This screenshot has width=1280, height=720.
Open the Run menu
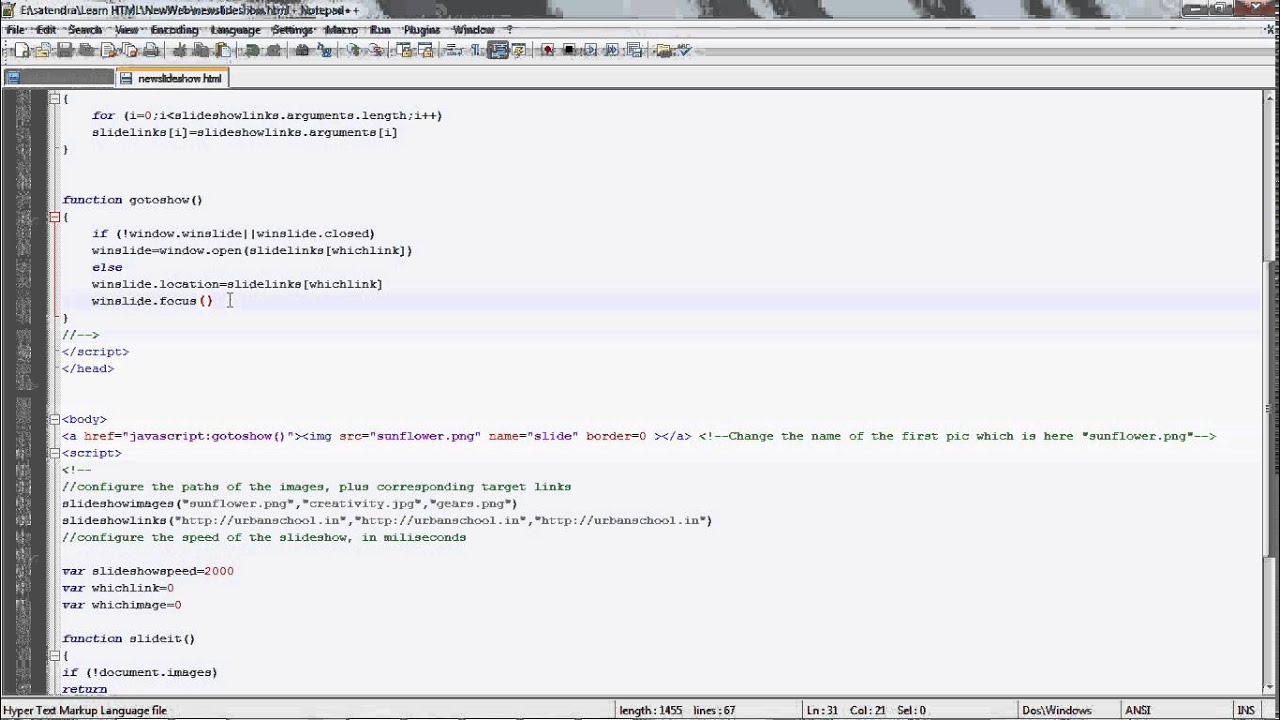380,30
